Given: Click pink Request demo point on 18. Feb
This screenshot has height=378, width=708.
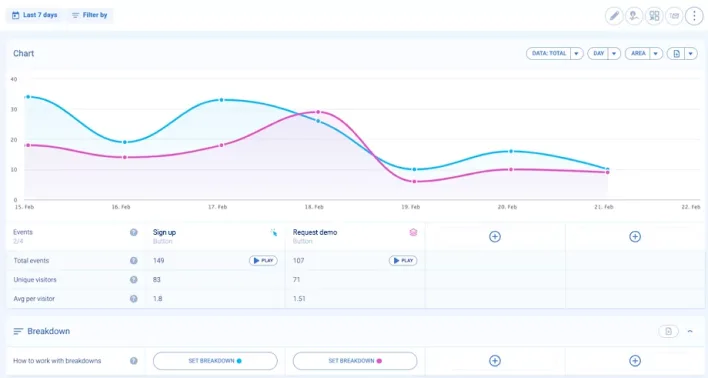Looking at the screenshot, I should (x=318, y=112).
